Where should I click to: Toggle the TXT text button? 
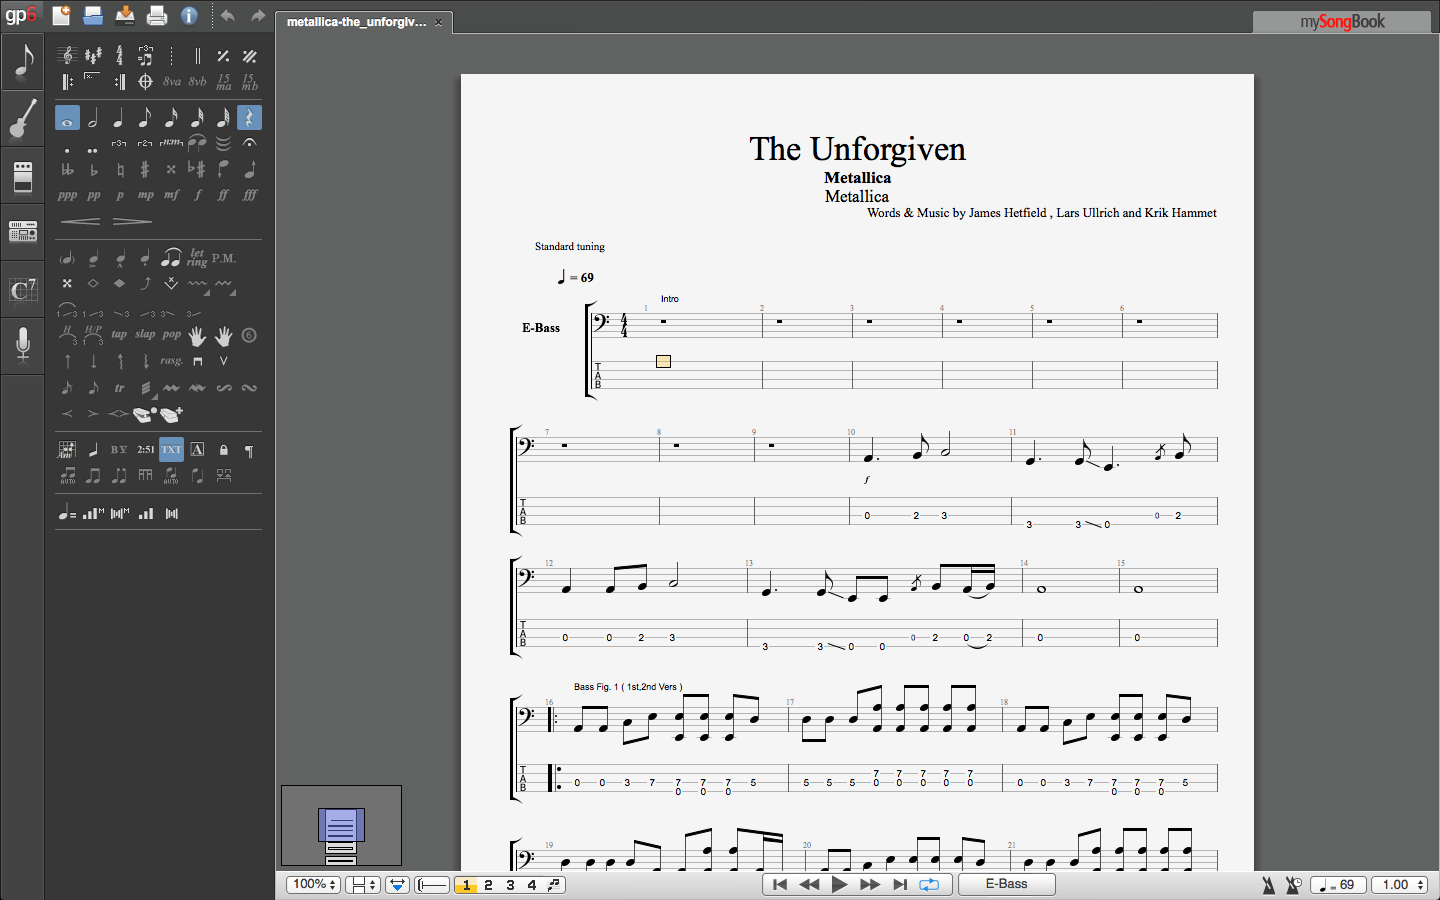pyautogui.click(x=171, y=450)
